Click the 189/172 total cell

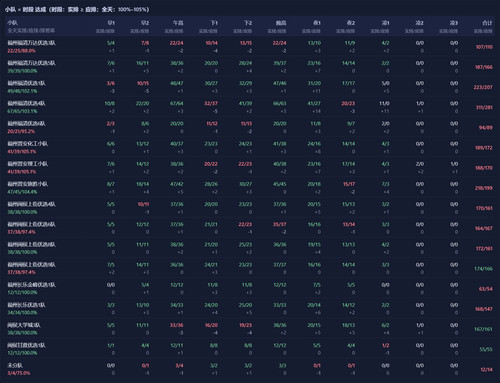click(484, 148)
